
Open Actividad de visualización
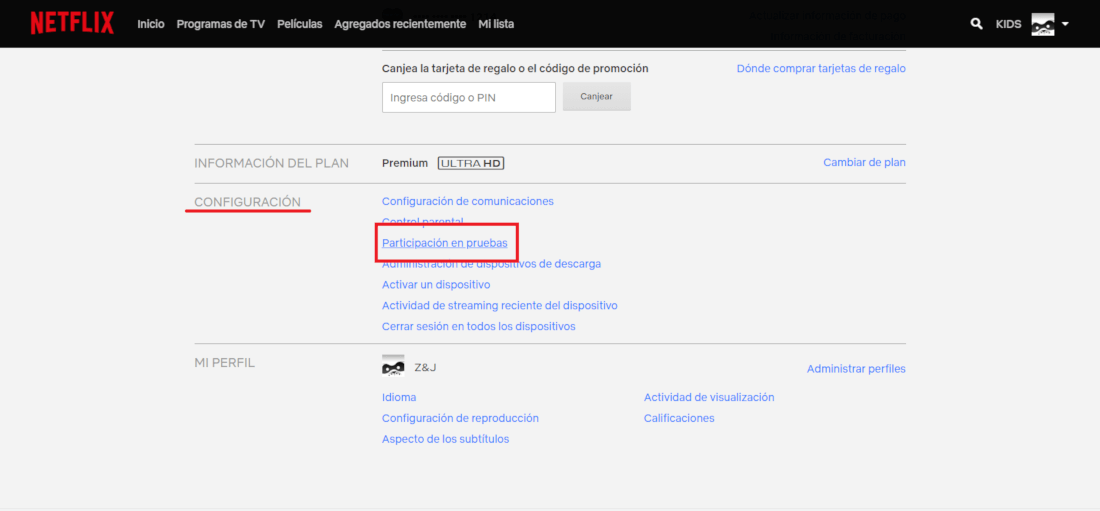pos(709,397)
